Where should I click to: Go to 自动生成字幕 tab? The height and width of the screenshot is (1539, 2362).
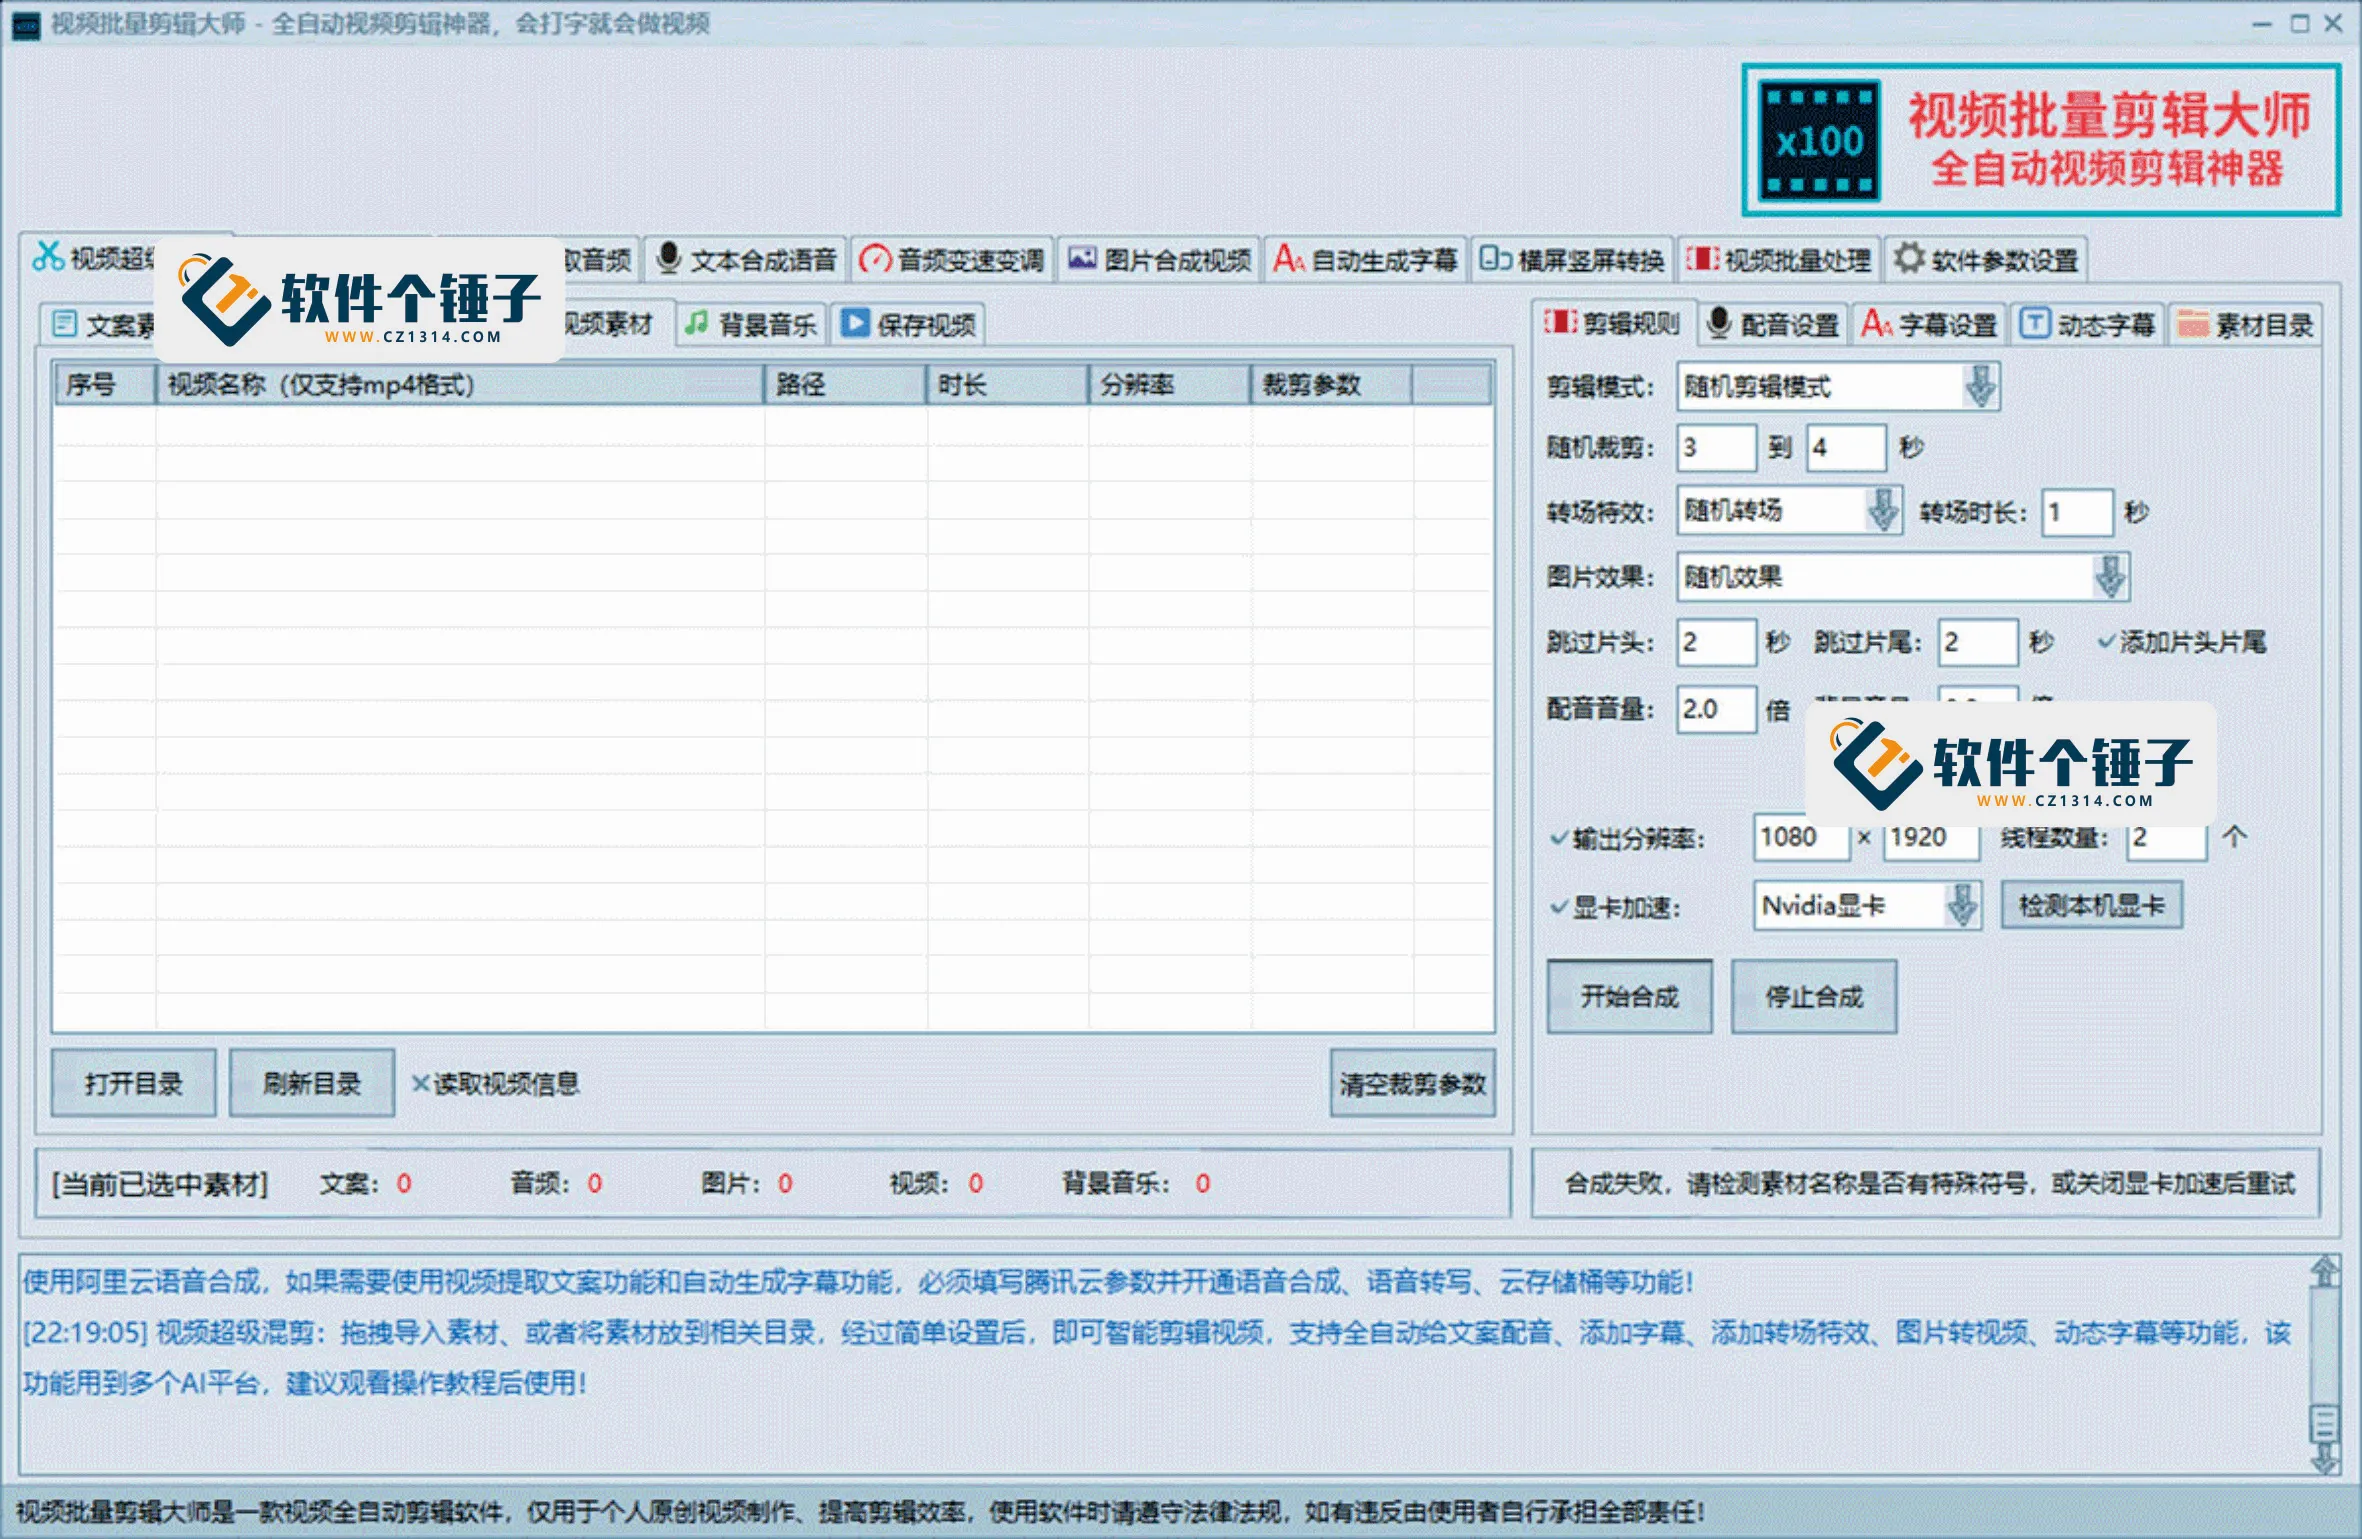(1366, 260)
